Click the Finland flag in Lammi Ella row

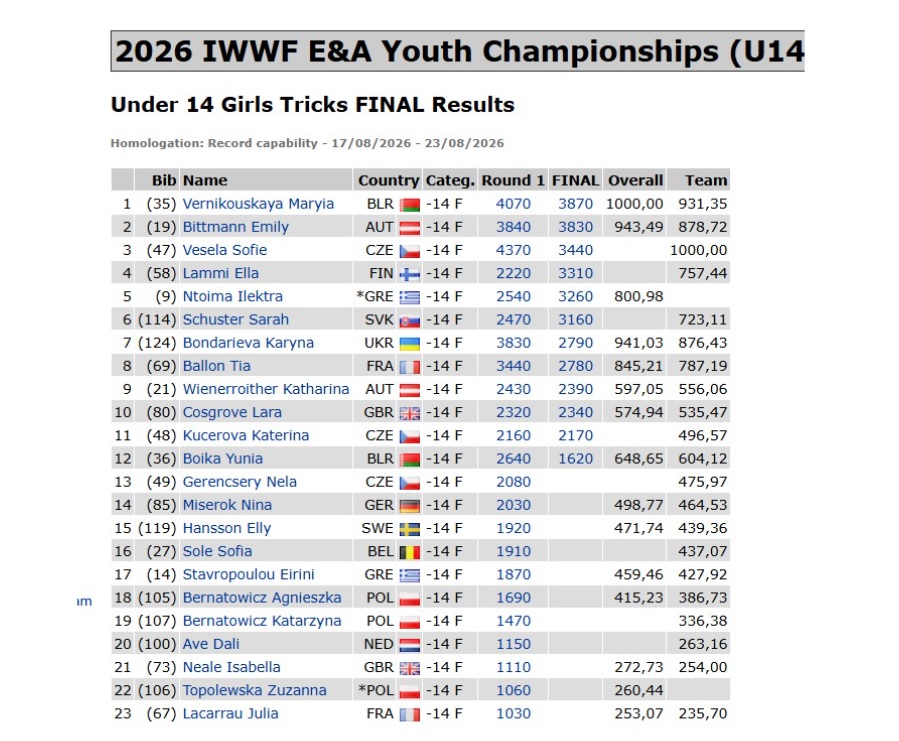[x=409, y=274]
